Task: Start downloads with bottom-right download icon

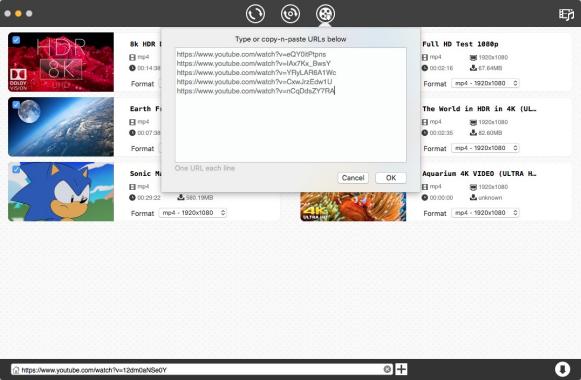Action: point(562,369)
